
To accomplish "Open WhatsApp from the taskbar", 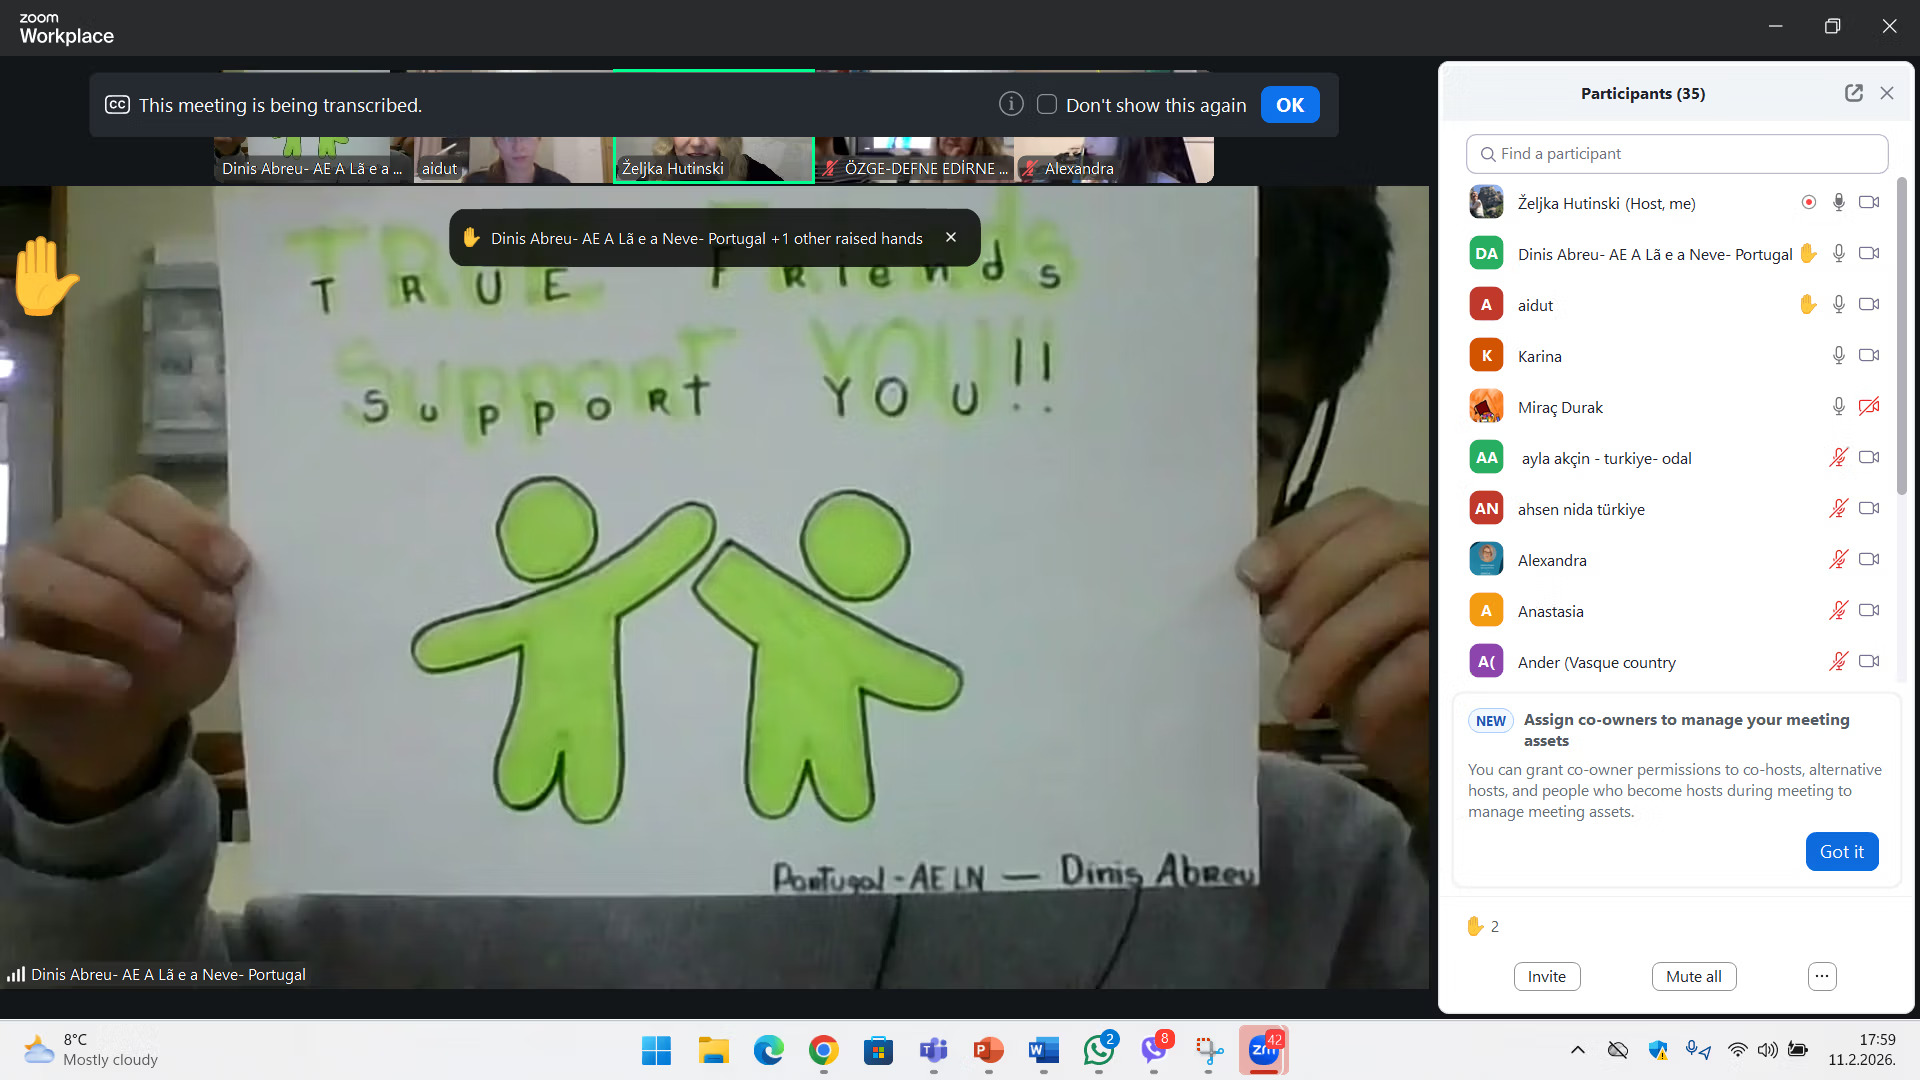I will 1098,1051.
